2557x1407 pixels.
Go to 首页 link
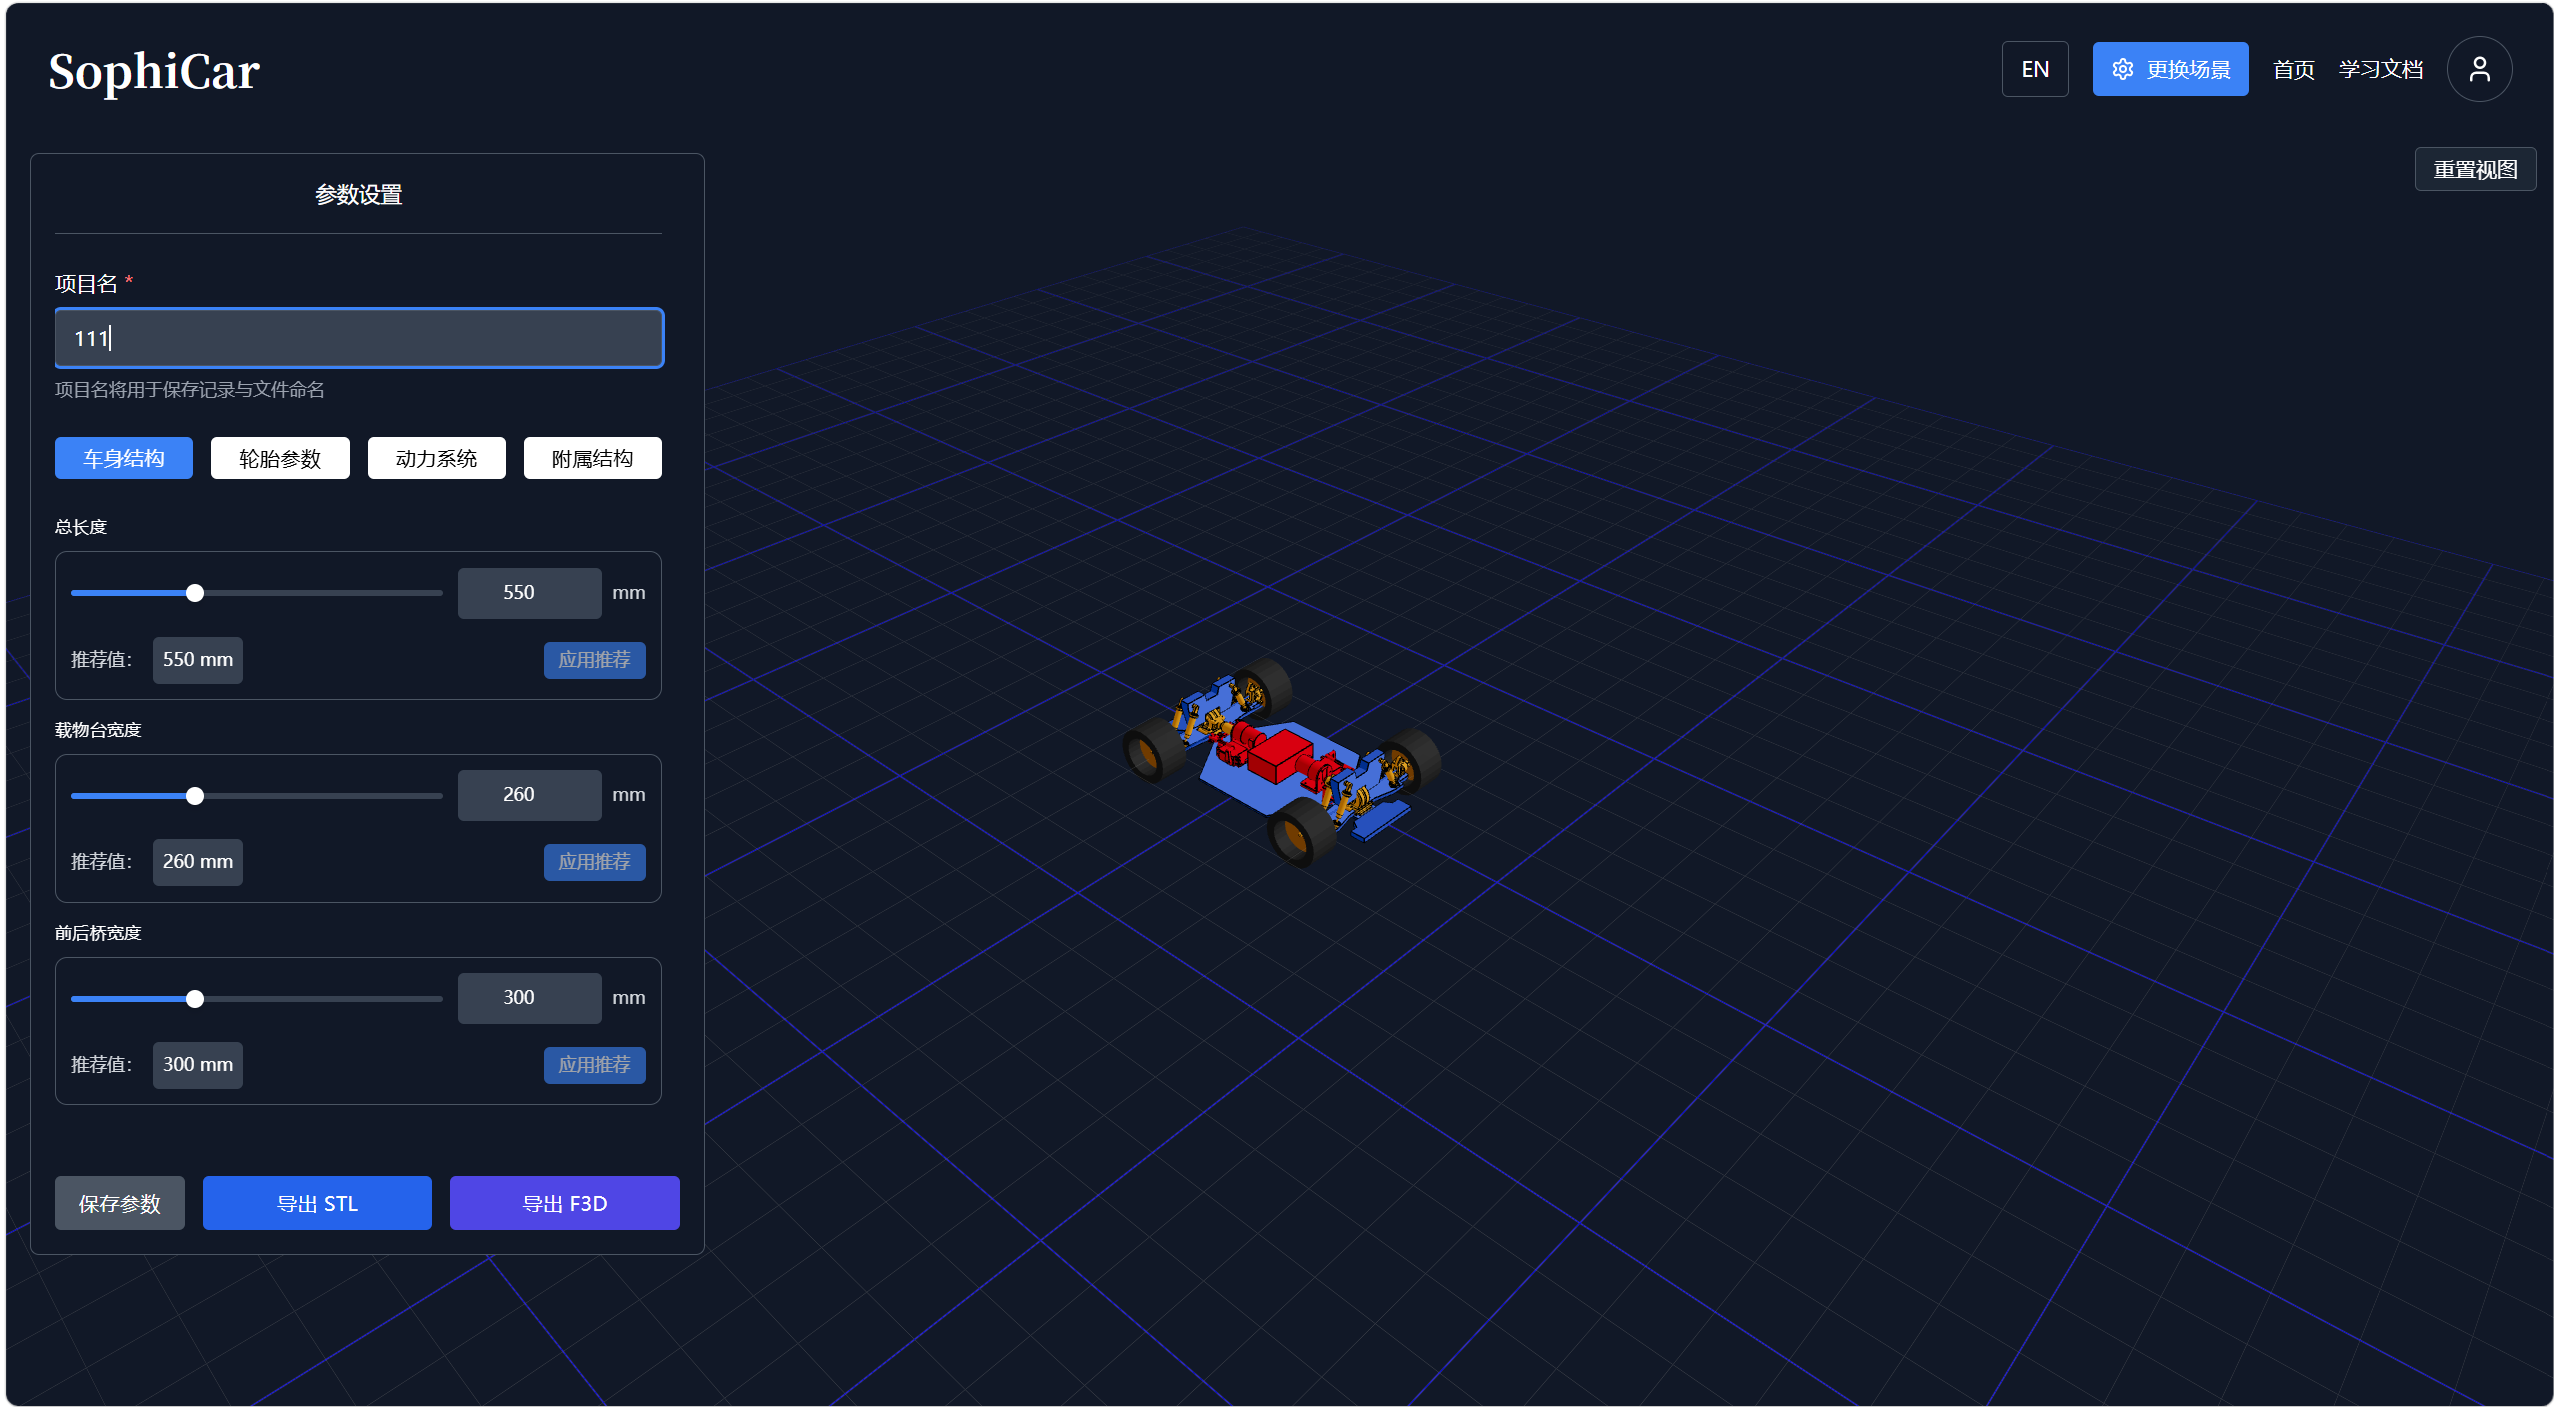[x=2293, y=69]
